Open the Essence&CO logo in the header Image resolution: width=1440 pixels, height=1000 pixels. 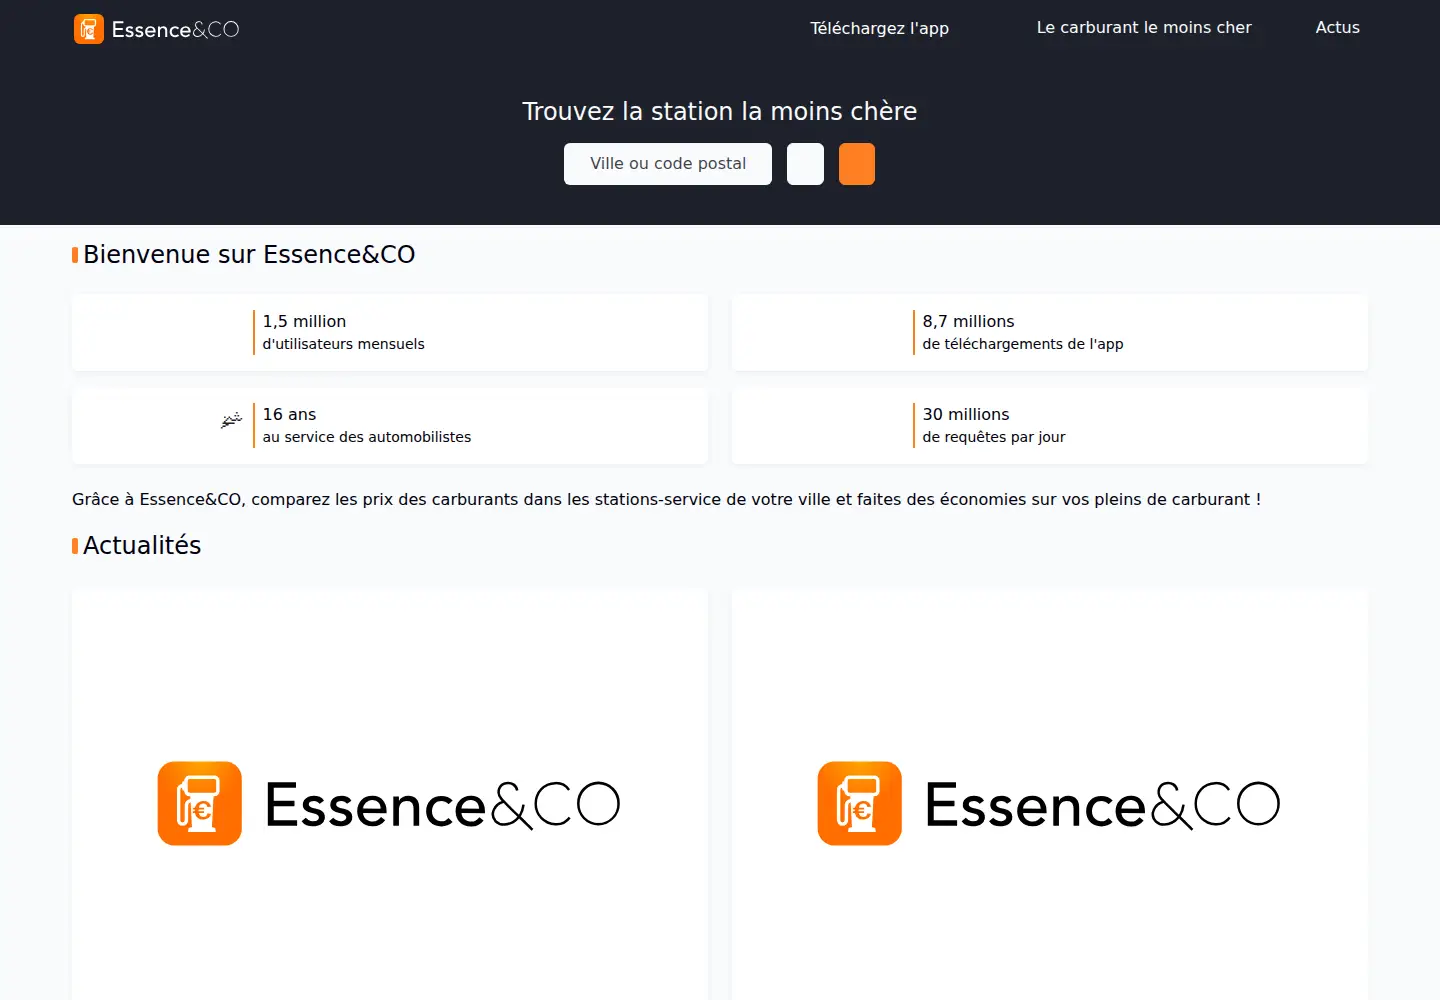tap(157, 29)
